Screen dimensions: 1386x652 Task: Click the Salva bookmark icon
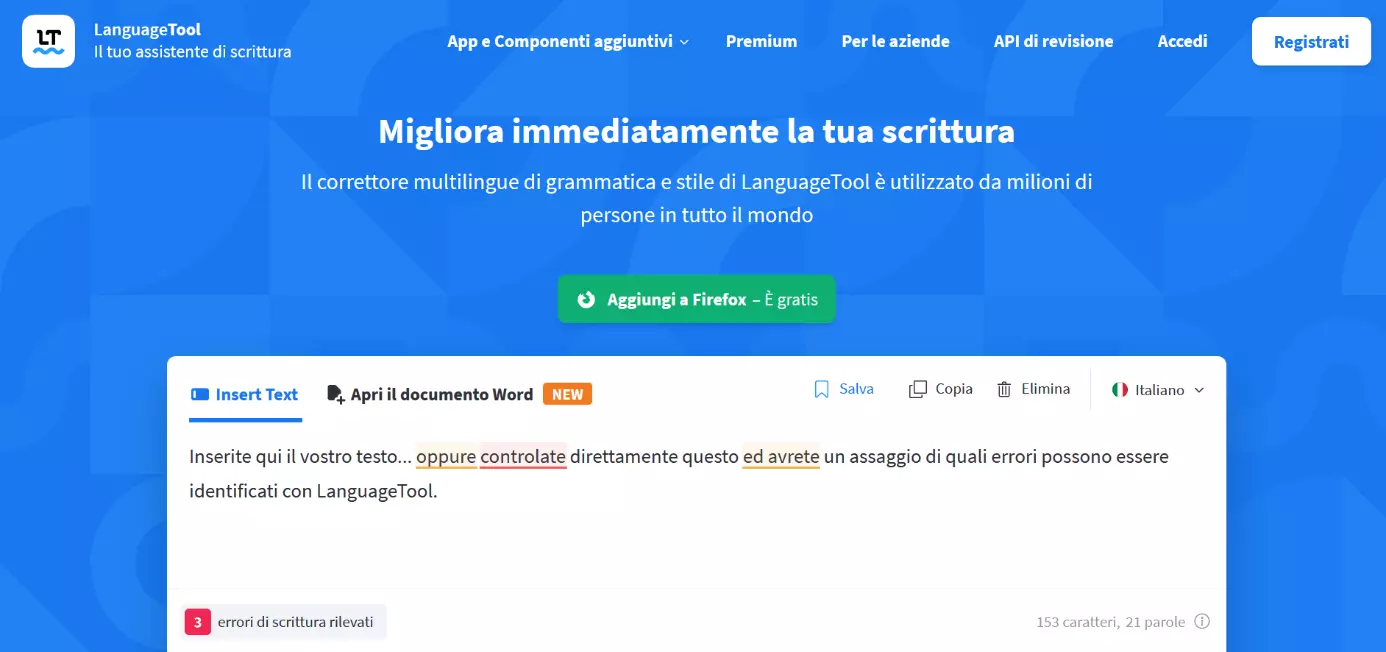(822, 389)
